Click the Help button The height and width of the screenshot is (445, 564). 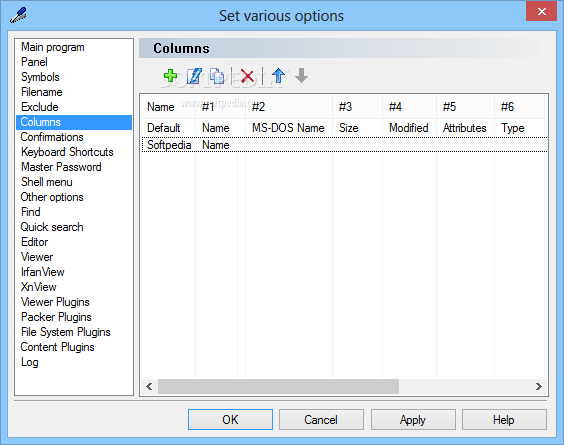tap(504, 419)
